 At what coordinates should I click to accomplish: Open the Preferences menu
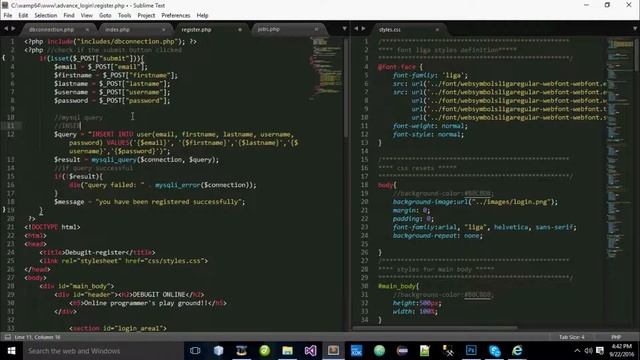(x=176, y=16)
